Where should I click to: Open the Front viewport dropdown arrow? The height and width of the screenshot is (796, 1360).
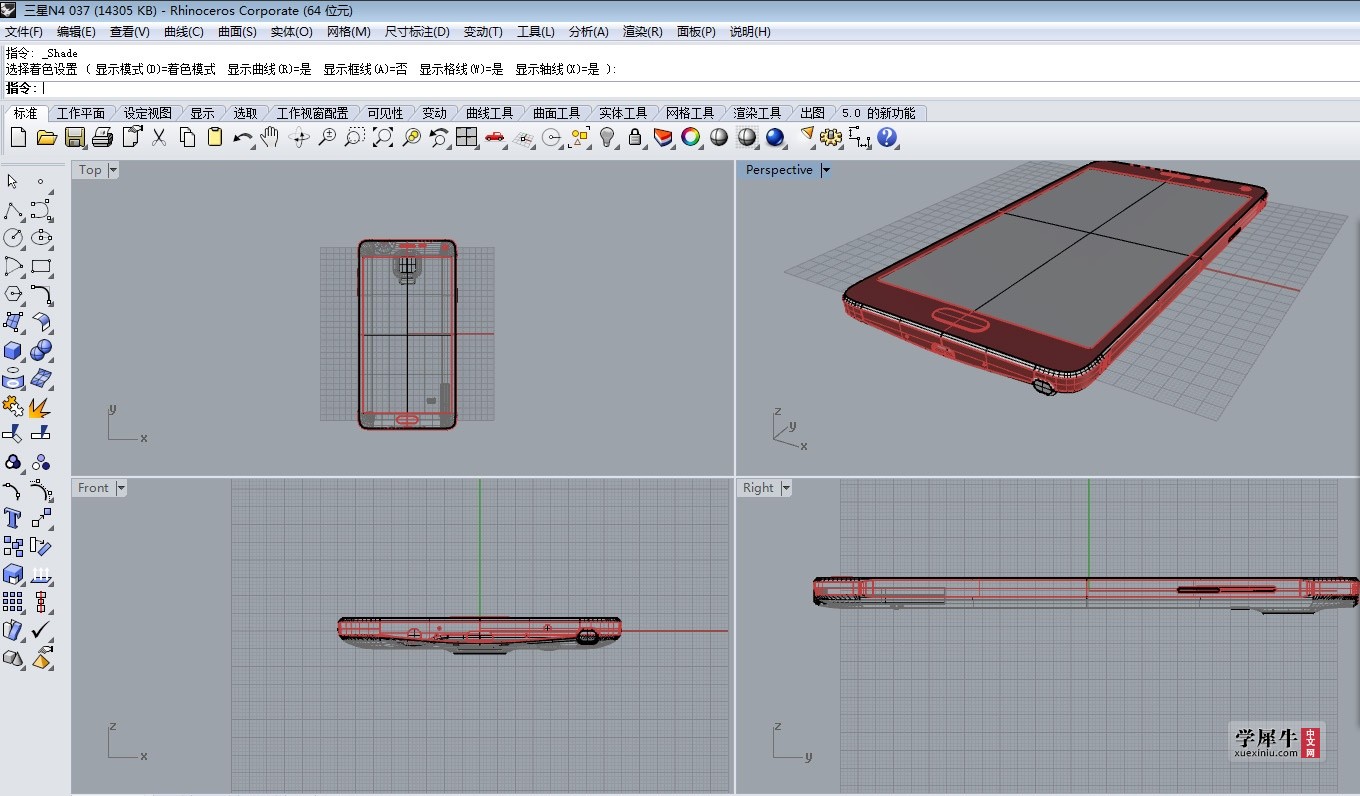121,488
